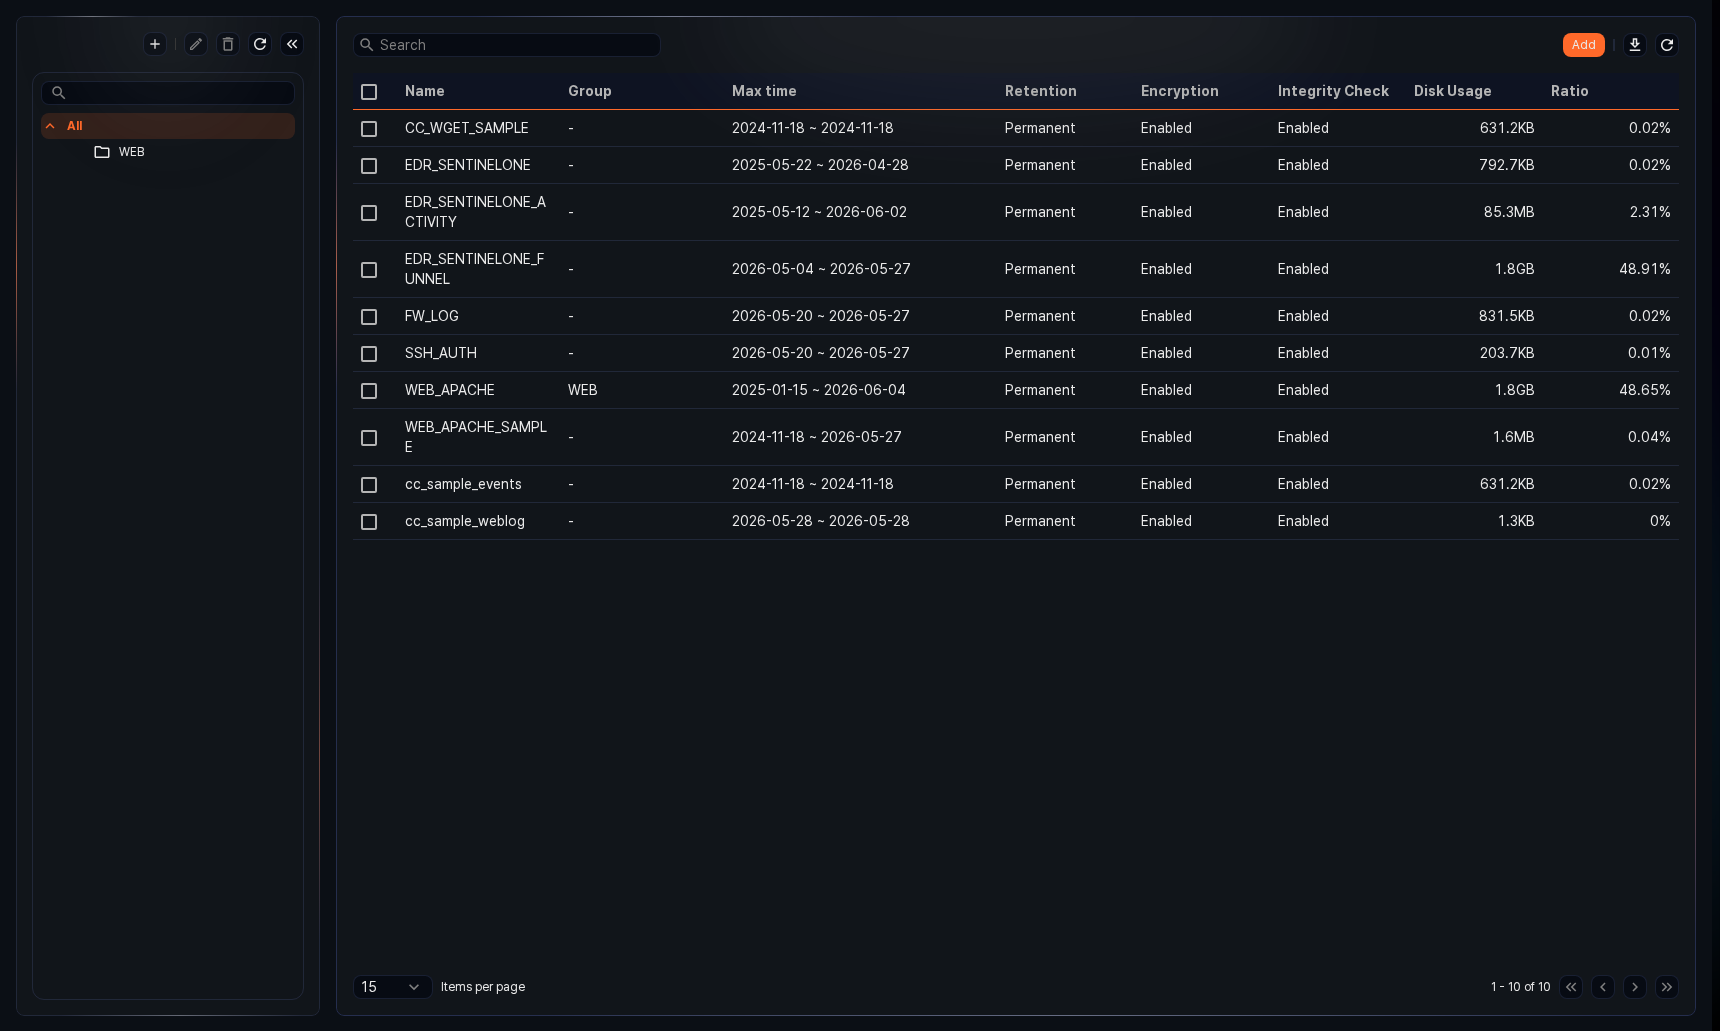This screenshot has width=1720, height=1031.
Task: Sort by Group column header
Action: [590, 91]
